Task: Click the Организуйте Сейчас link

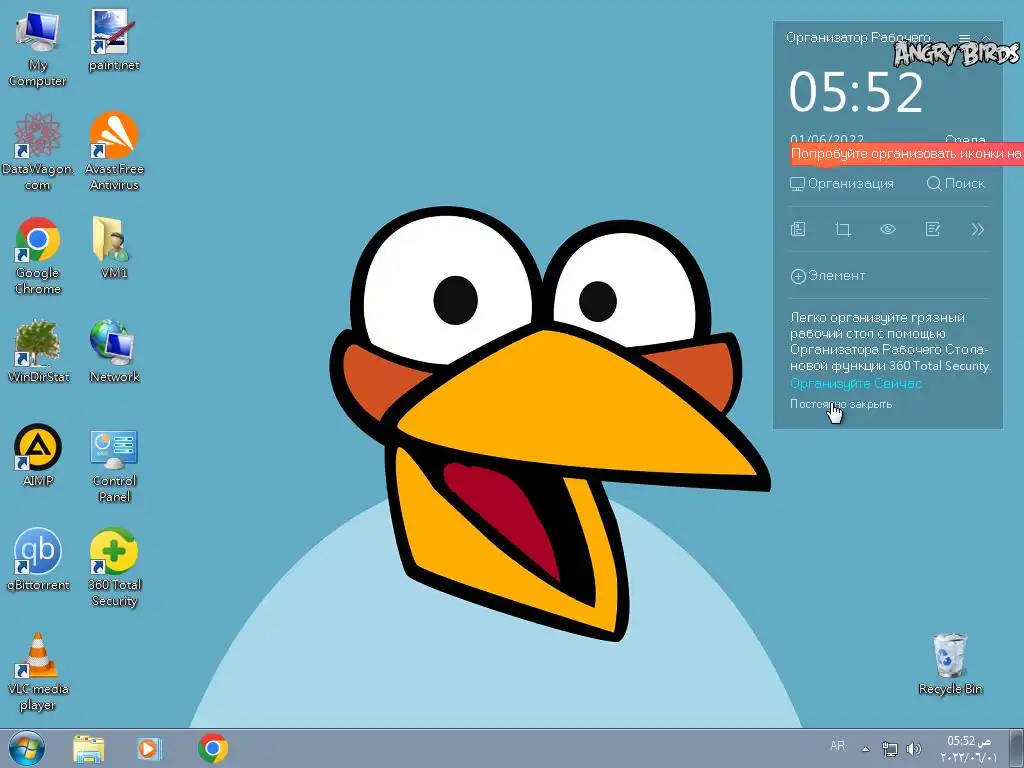Action: (x=856, y=383)
